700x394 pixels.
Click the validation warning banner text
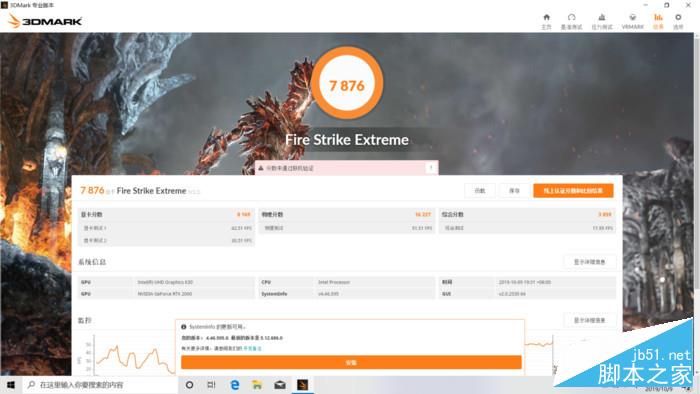[x=290, y=168]
